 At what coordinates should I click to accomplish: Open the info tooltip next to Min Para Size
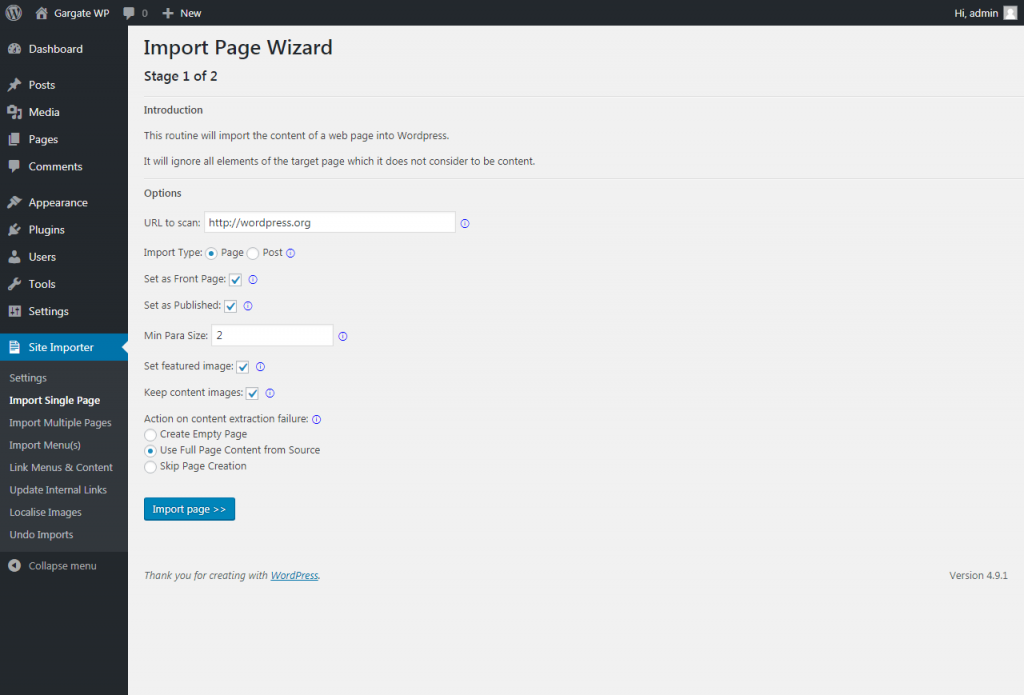pyautogui.click(x=342, y=336)
